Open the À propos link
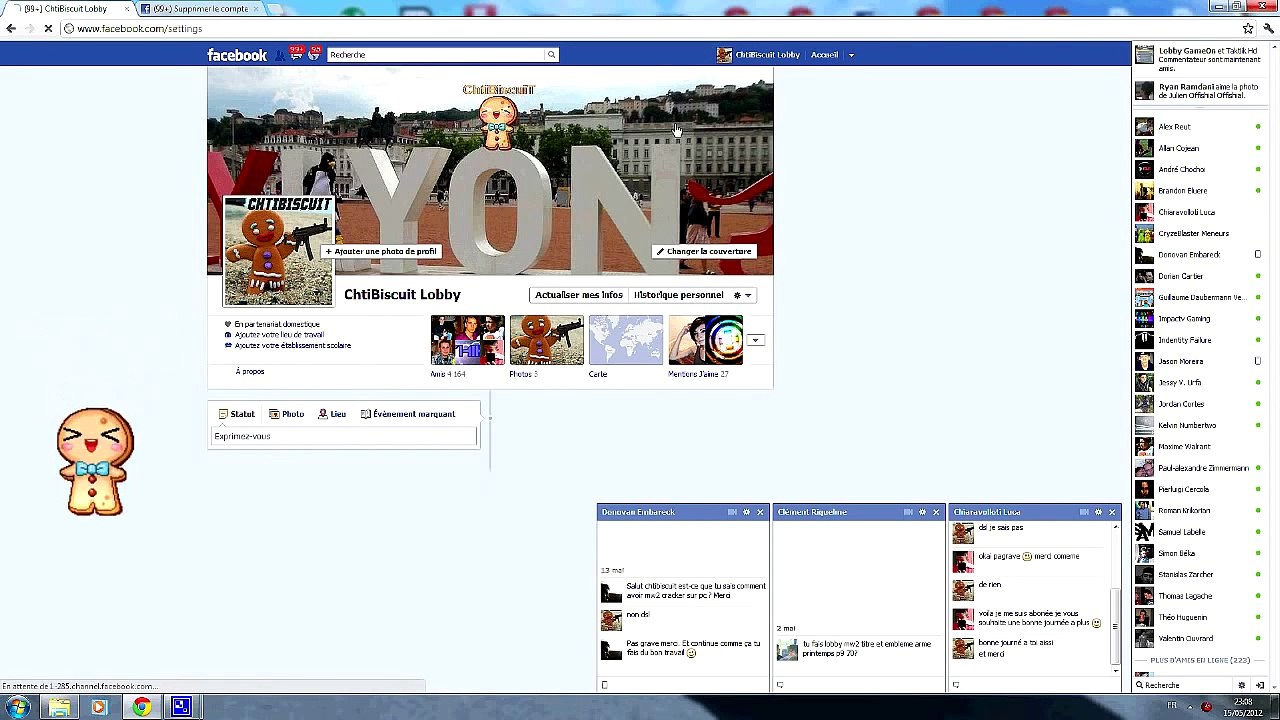1280x720 pixels. coord(250,372)
